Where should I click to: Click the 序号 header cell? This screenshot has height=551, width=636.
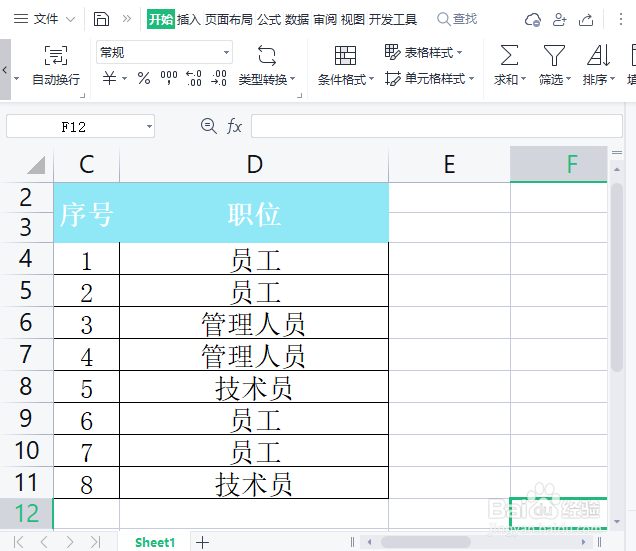tap(87, 213)
